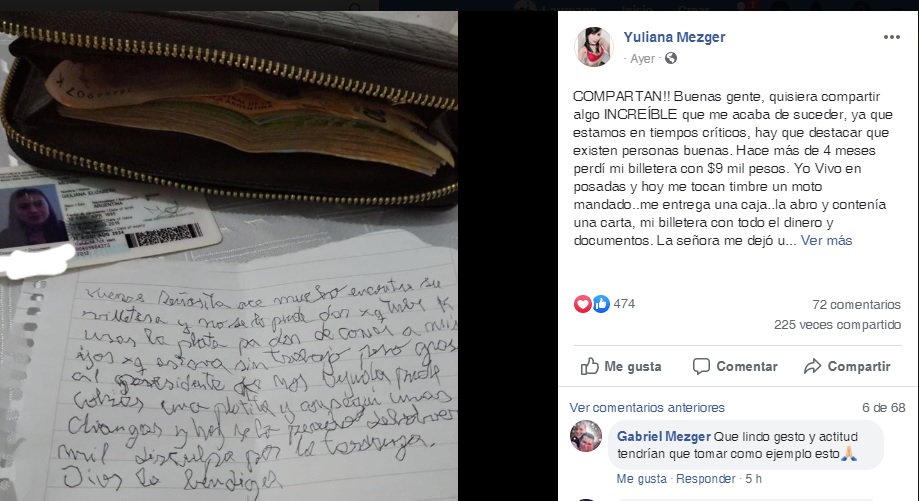Open Gabriel Mezger's avatar
919x501 pixels.
tap(586, 436)
